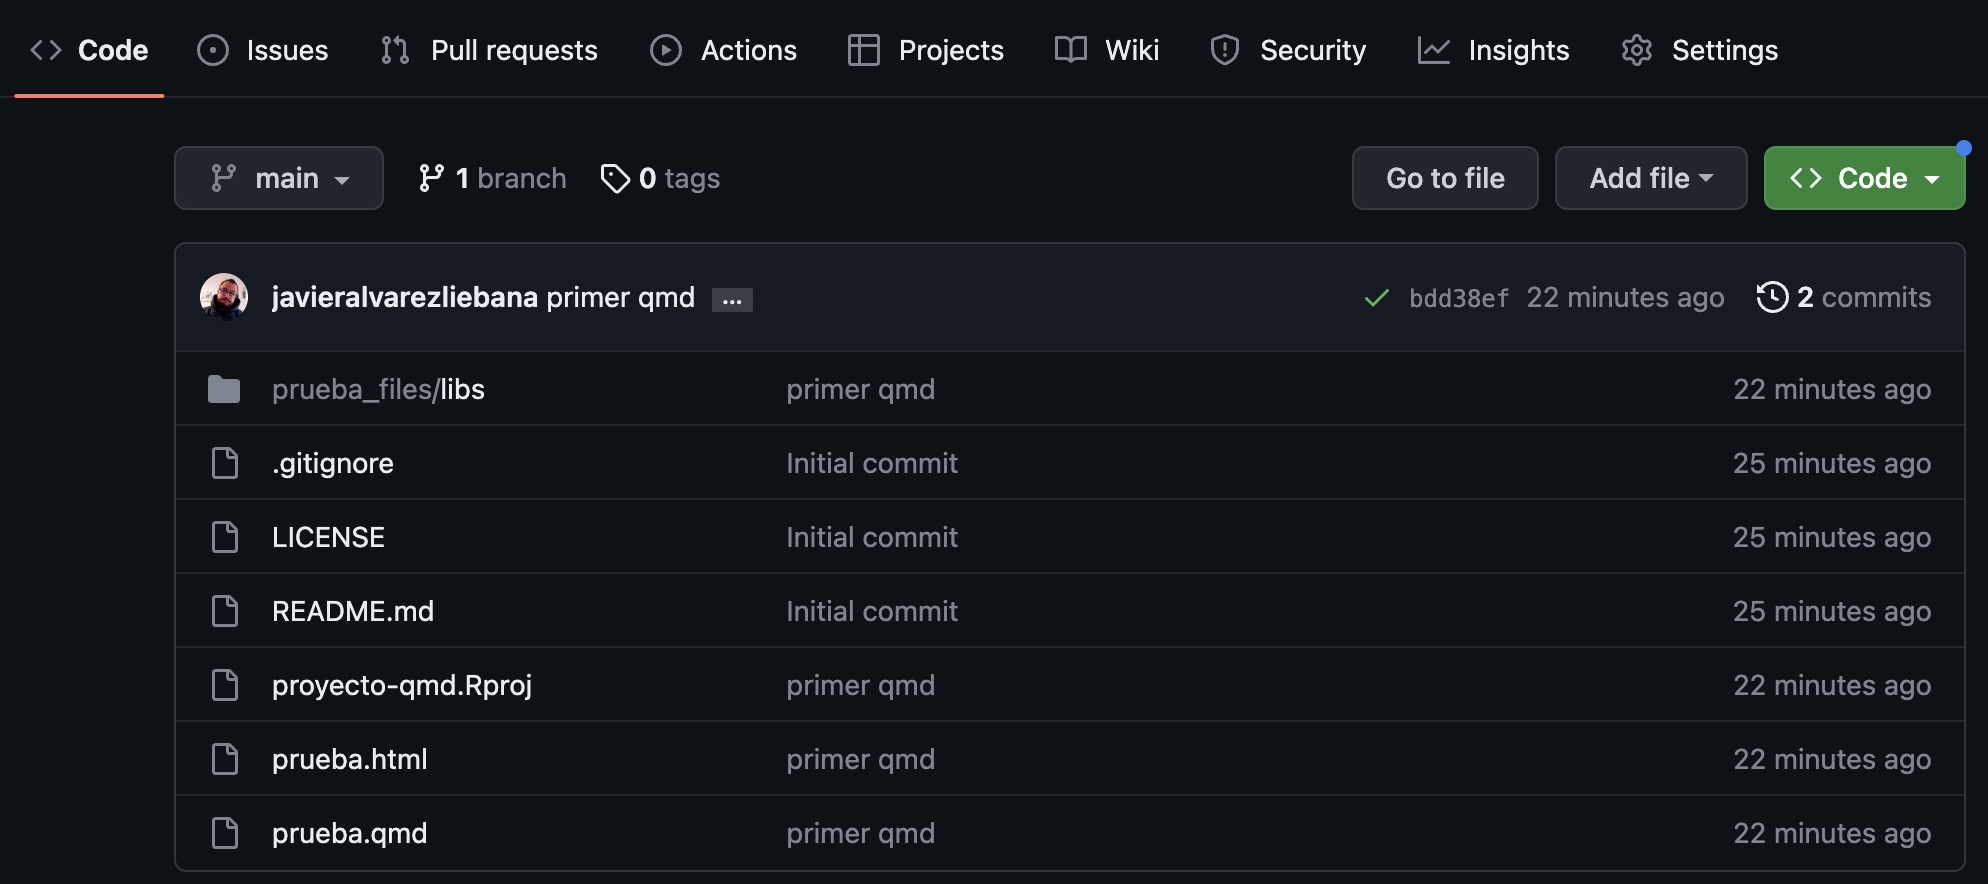Screen dimensions: 1988x884
Task: Switch to the Pull requests tab
Action: pos(490,50)
